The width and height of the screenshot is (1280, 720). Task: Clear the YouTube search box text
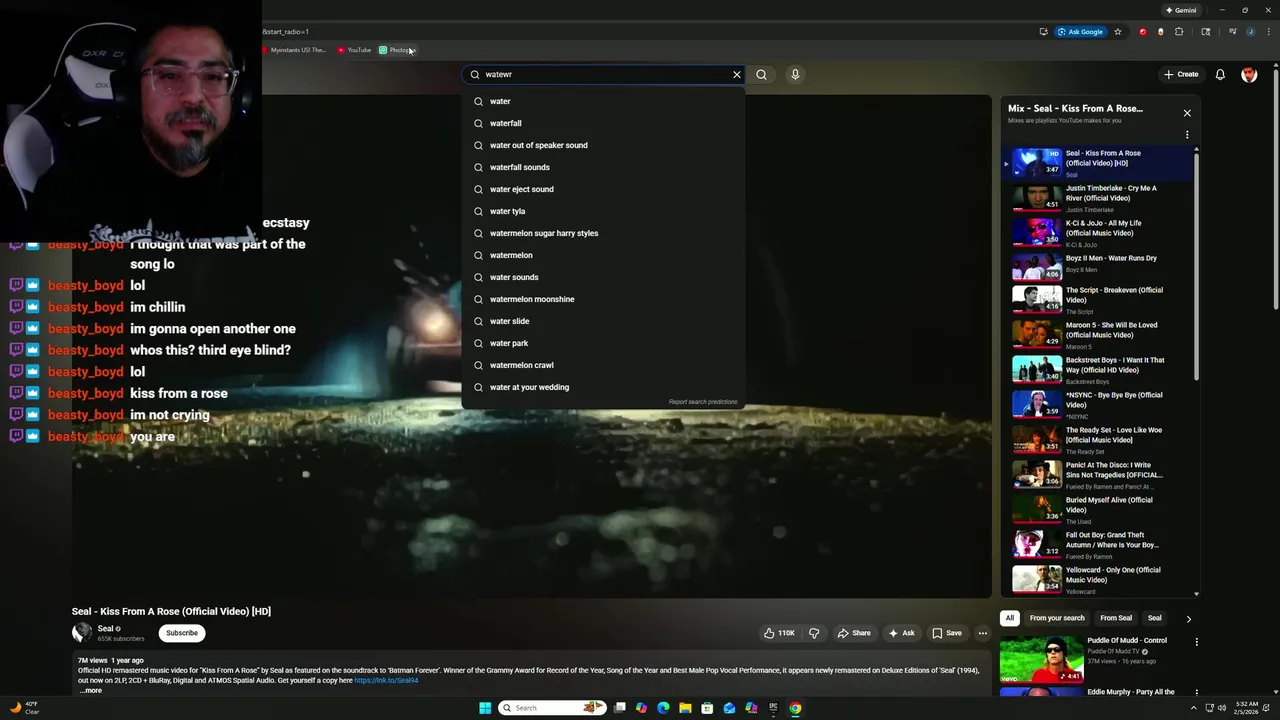[737, 74]
